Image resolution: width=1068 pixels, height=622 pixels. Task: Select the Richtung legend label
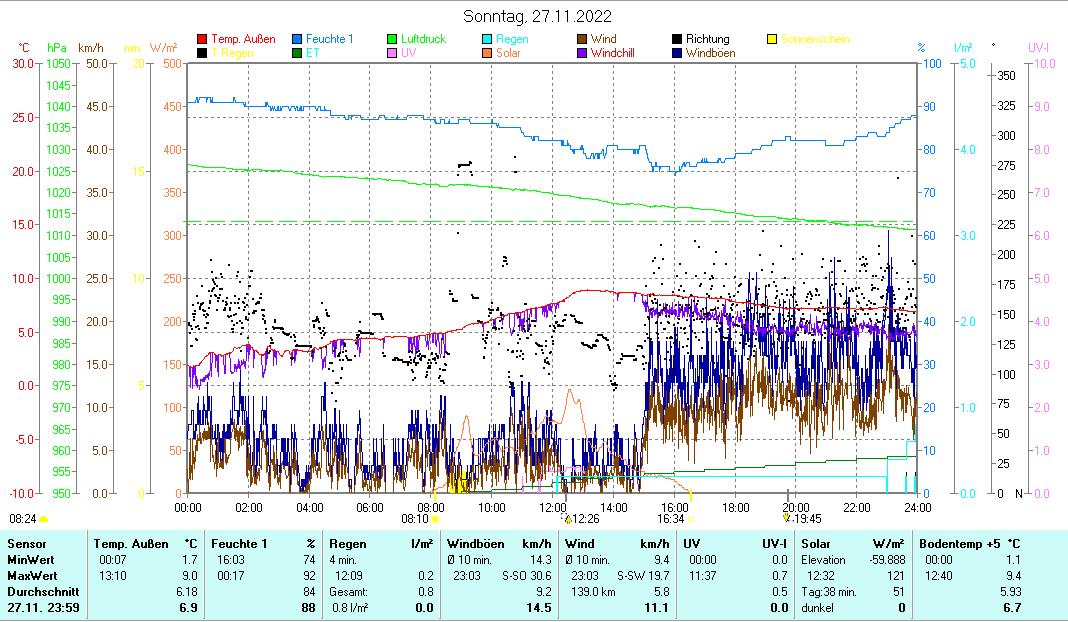(707, 40)
